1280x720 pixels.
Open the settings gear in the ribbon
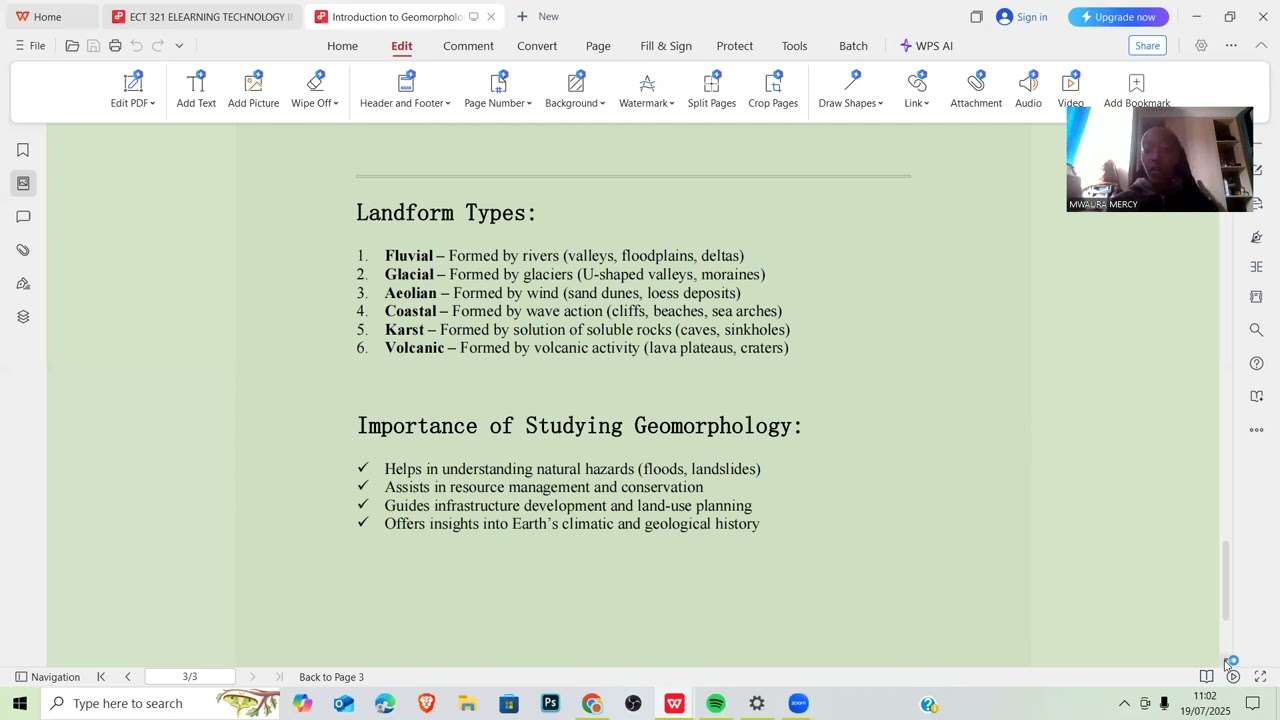pos(1201,46)
